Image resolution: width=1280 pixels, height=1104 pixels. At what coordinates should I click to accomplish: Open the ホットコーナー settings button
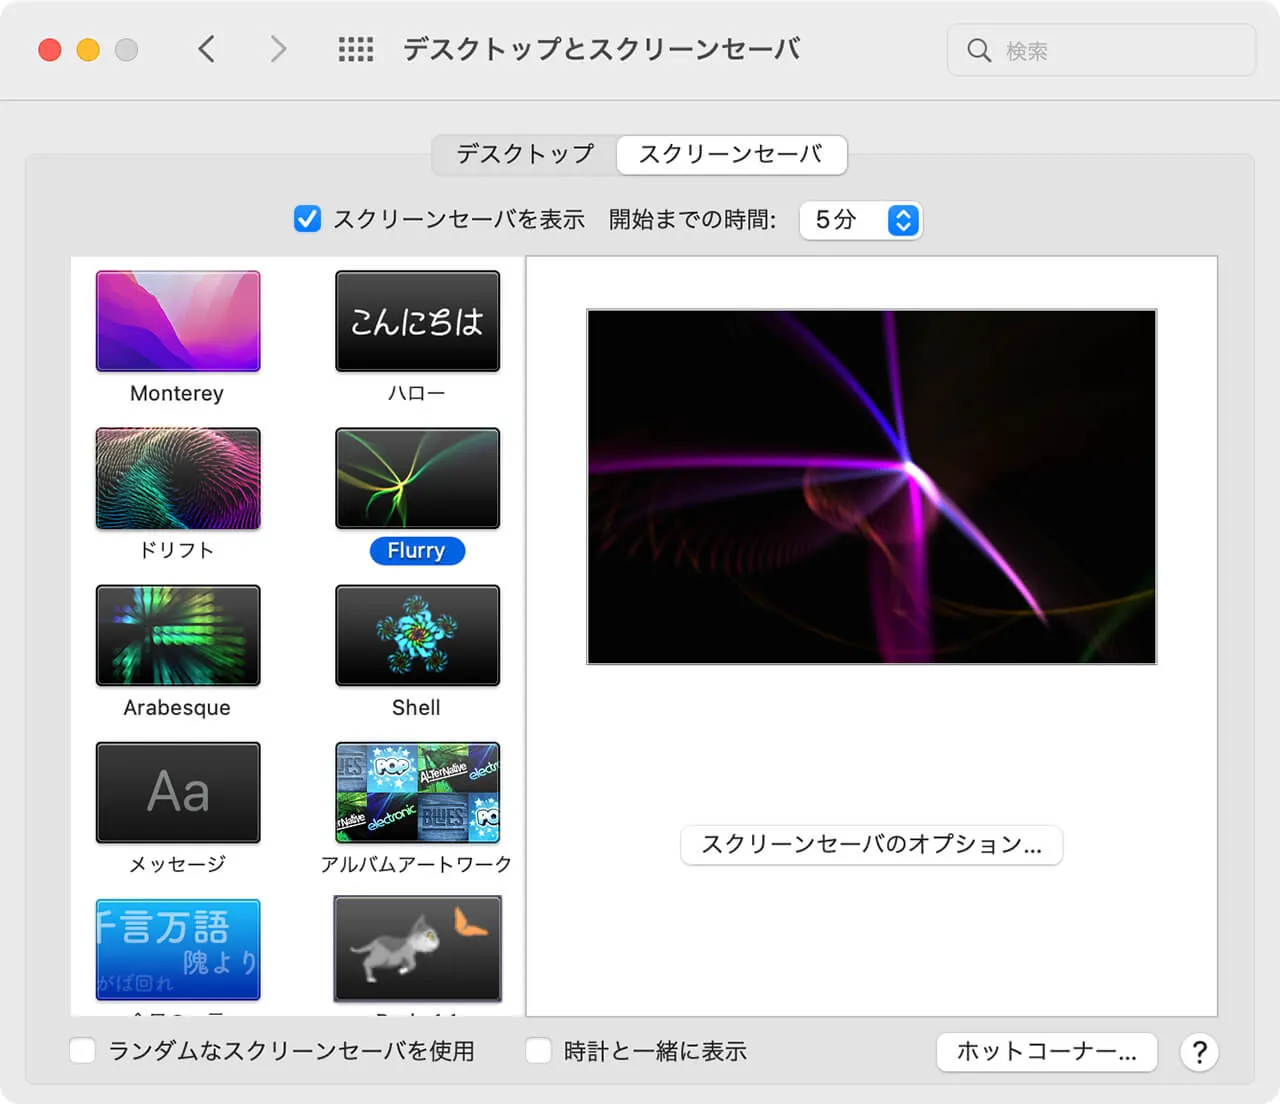pos(1046,1052)
